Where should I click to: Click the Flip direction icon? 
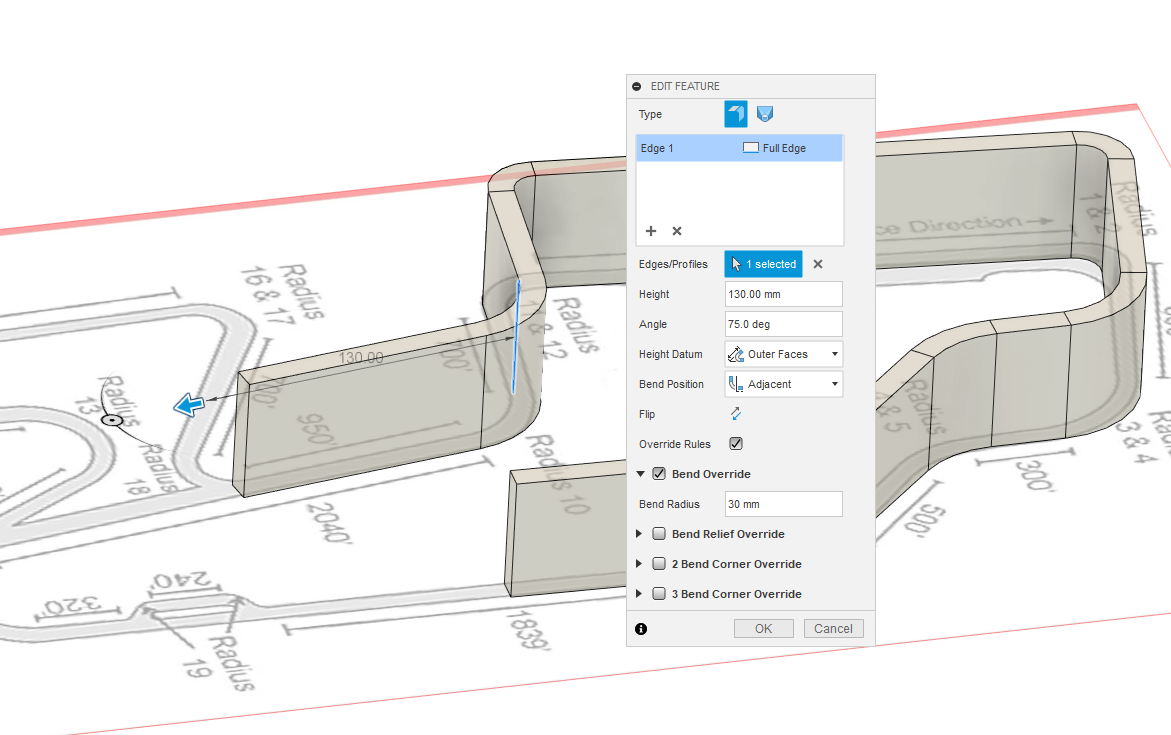(736, 413)
